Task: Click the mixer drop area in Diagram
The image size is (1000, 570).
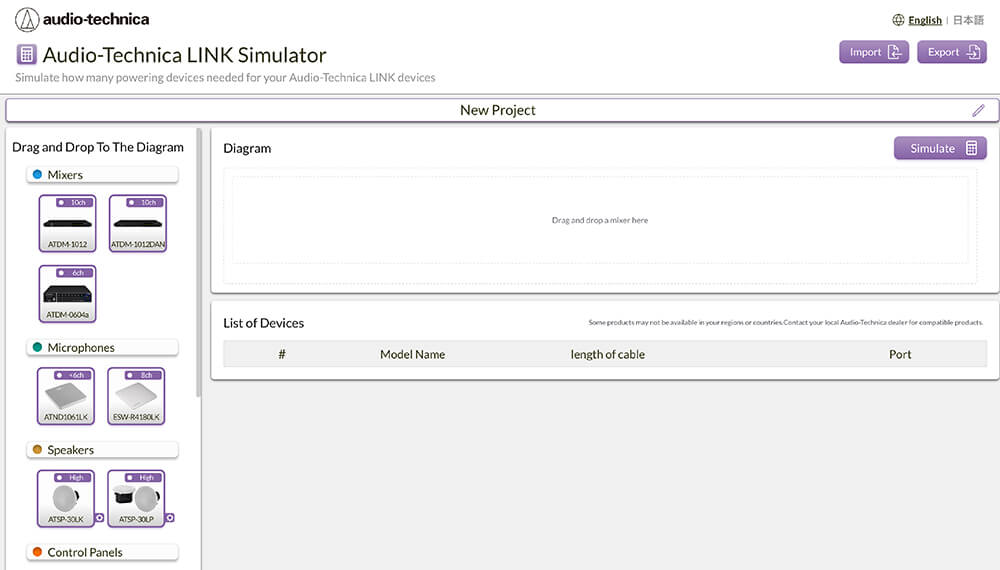Action: [x=599, y=220]
